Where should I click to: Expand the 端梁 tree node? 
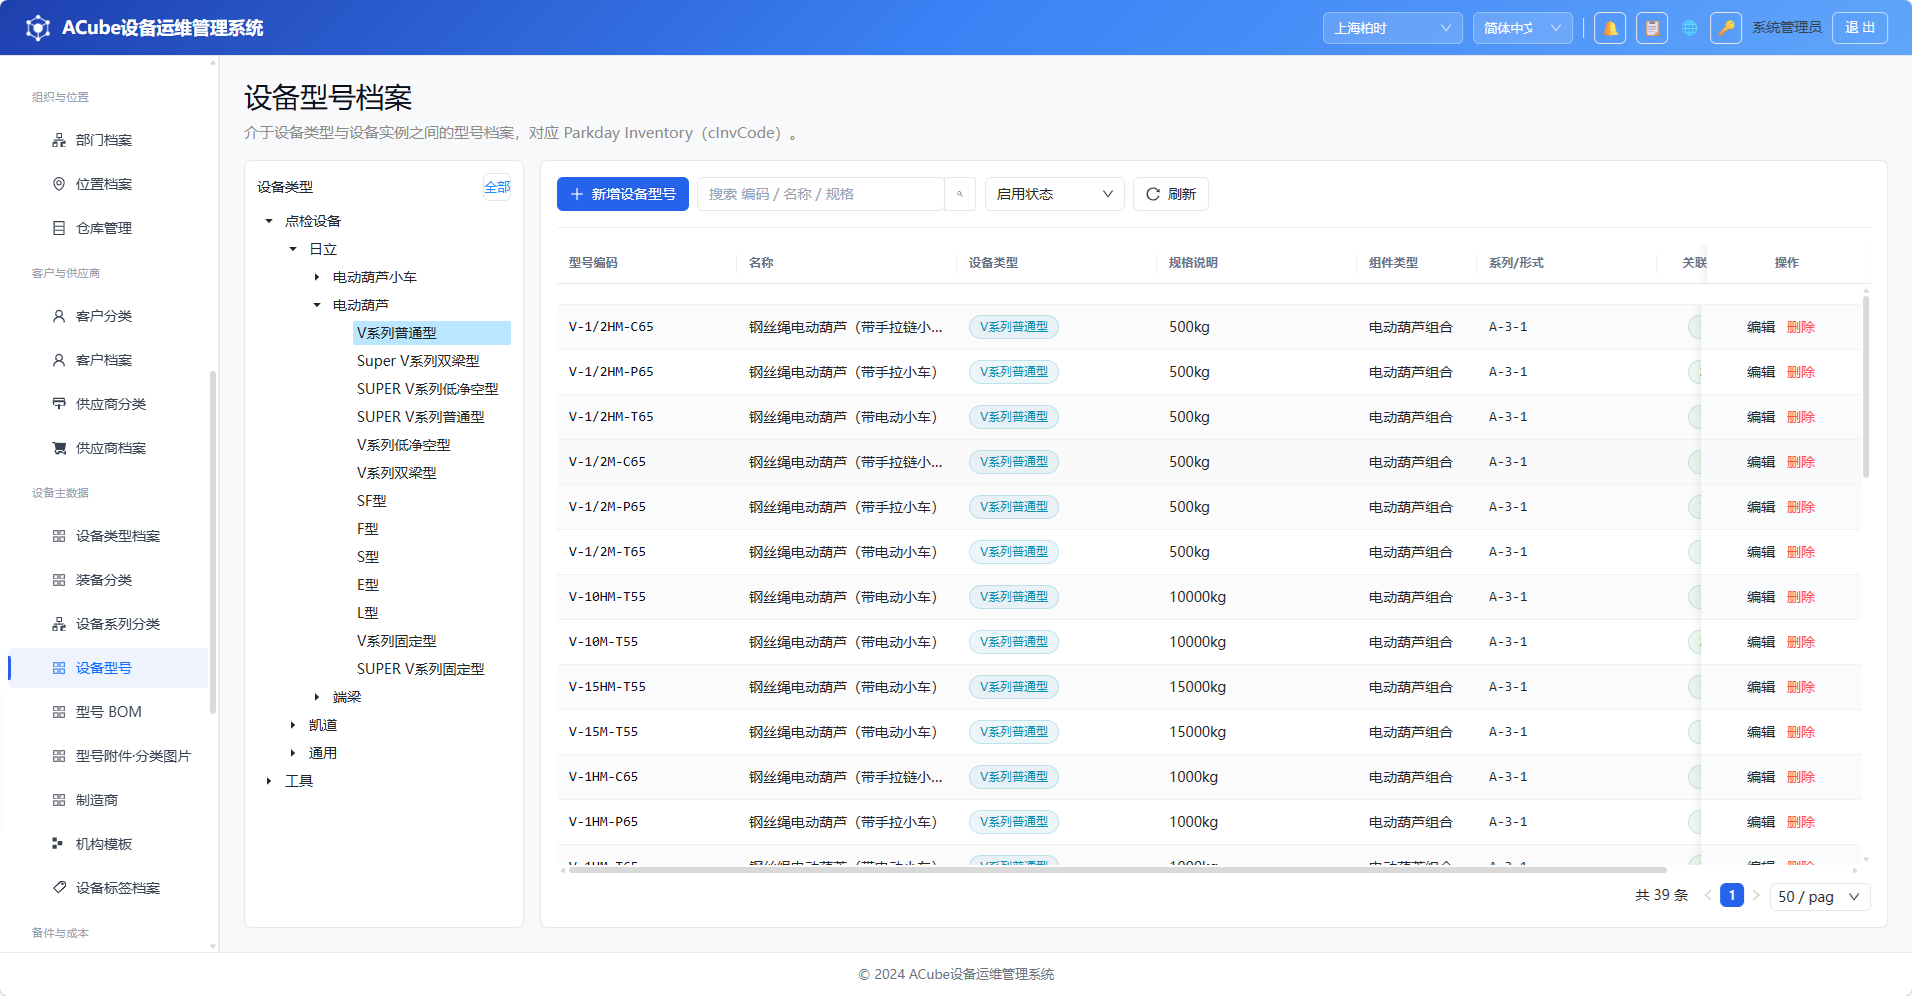point(317,697)
